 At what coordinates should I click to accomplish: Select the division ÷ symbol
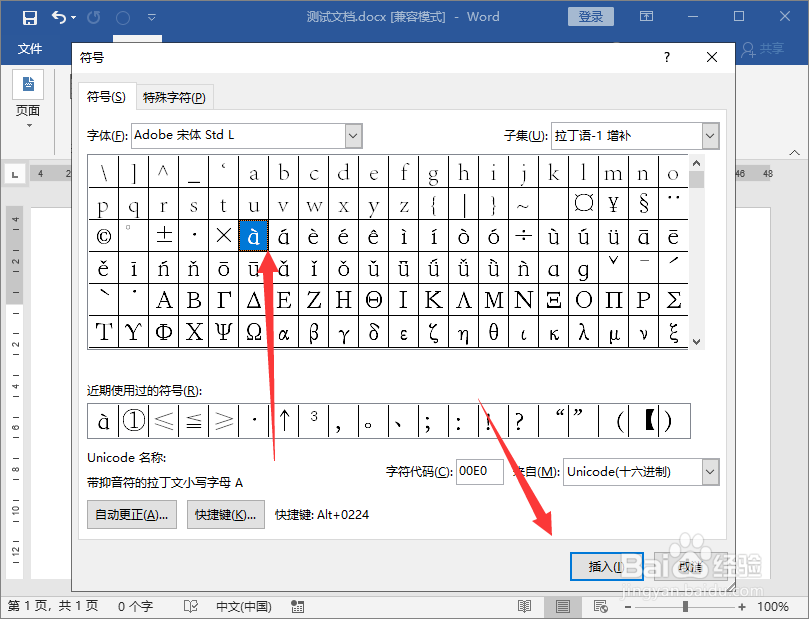click(523, 236)
